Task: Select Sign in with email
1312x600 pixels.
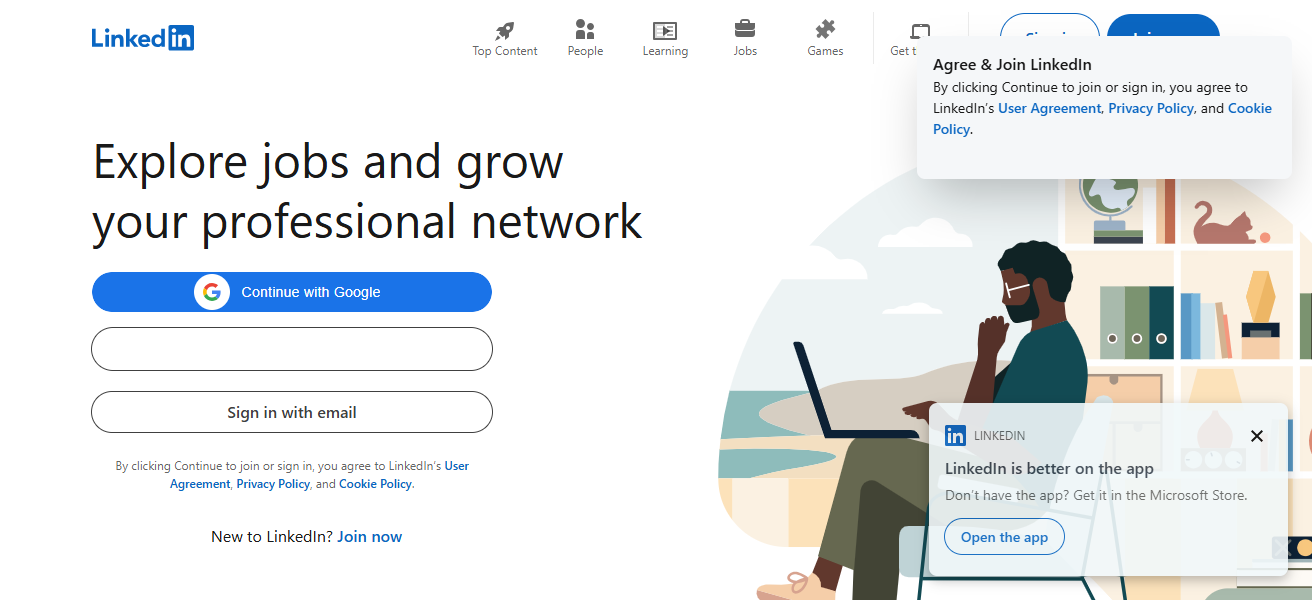Action: (x=292, y=412)
